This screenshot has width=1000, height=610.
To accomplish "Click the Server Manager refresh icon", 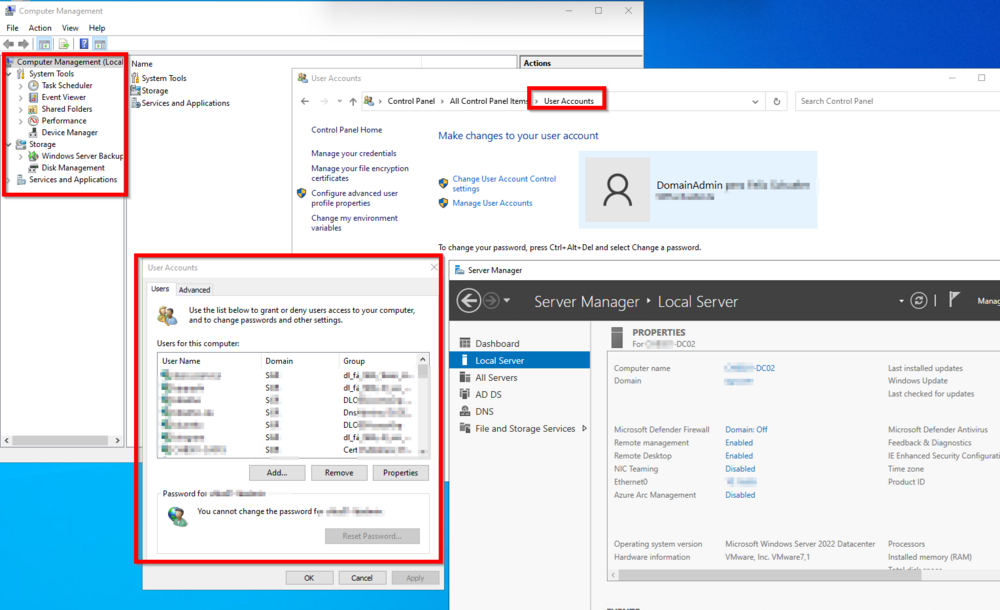I will point(918,300).
